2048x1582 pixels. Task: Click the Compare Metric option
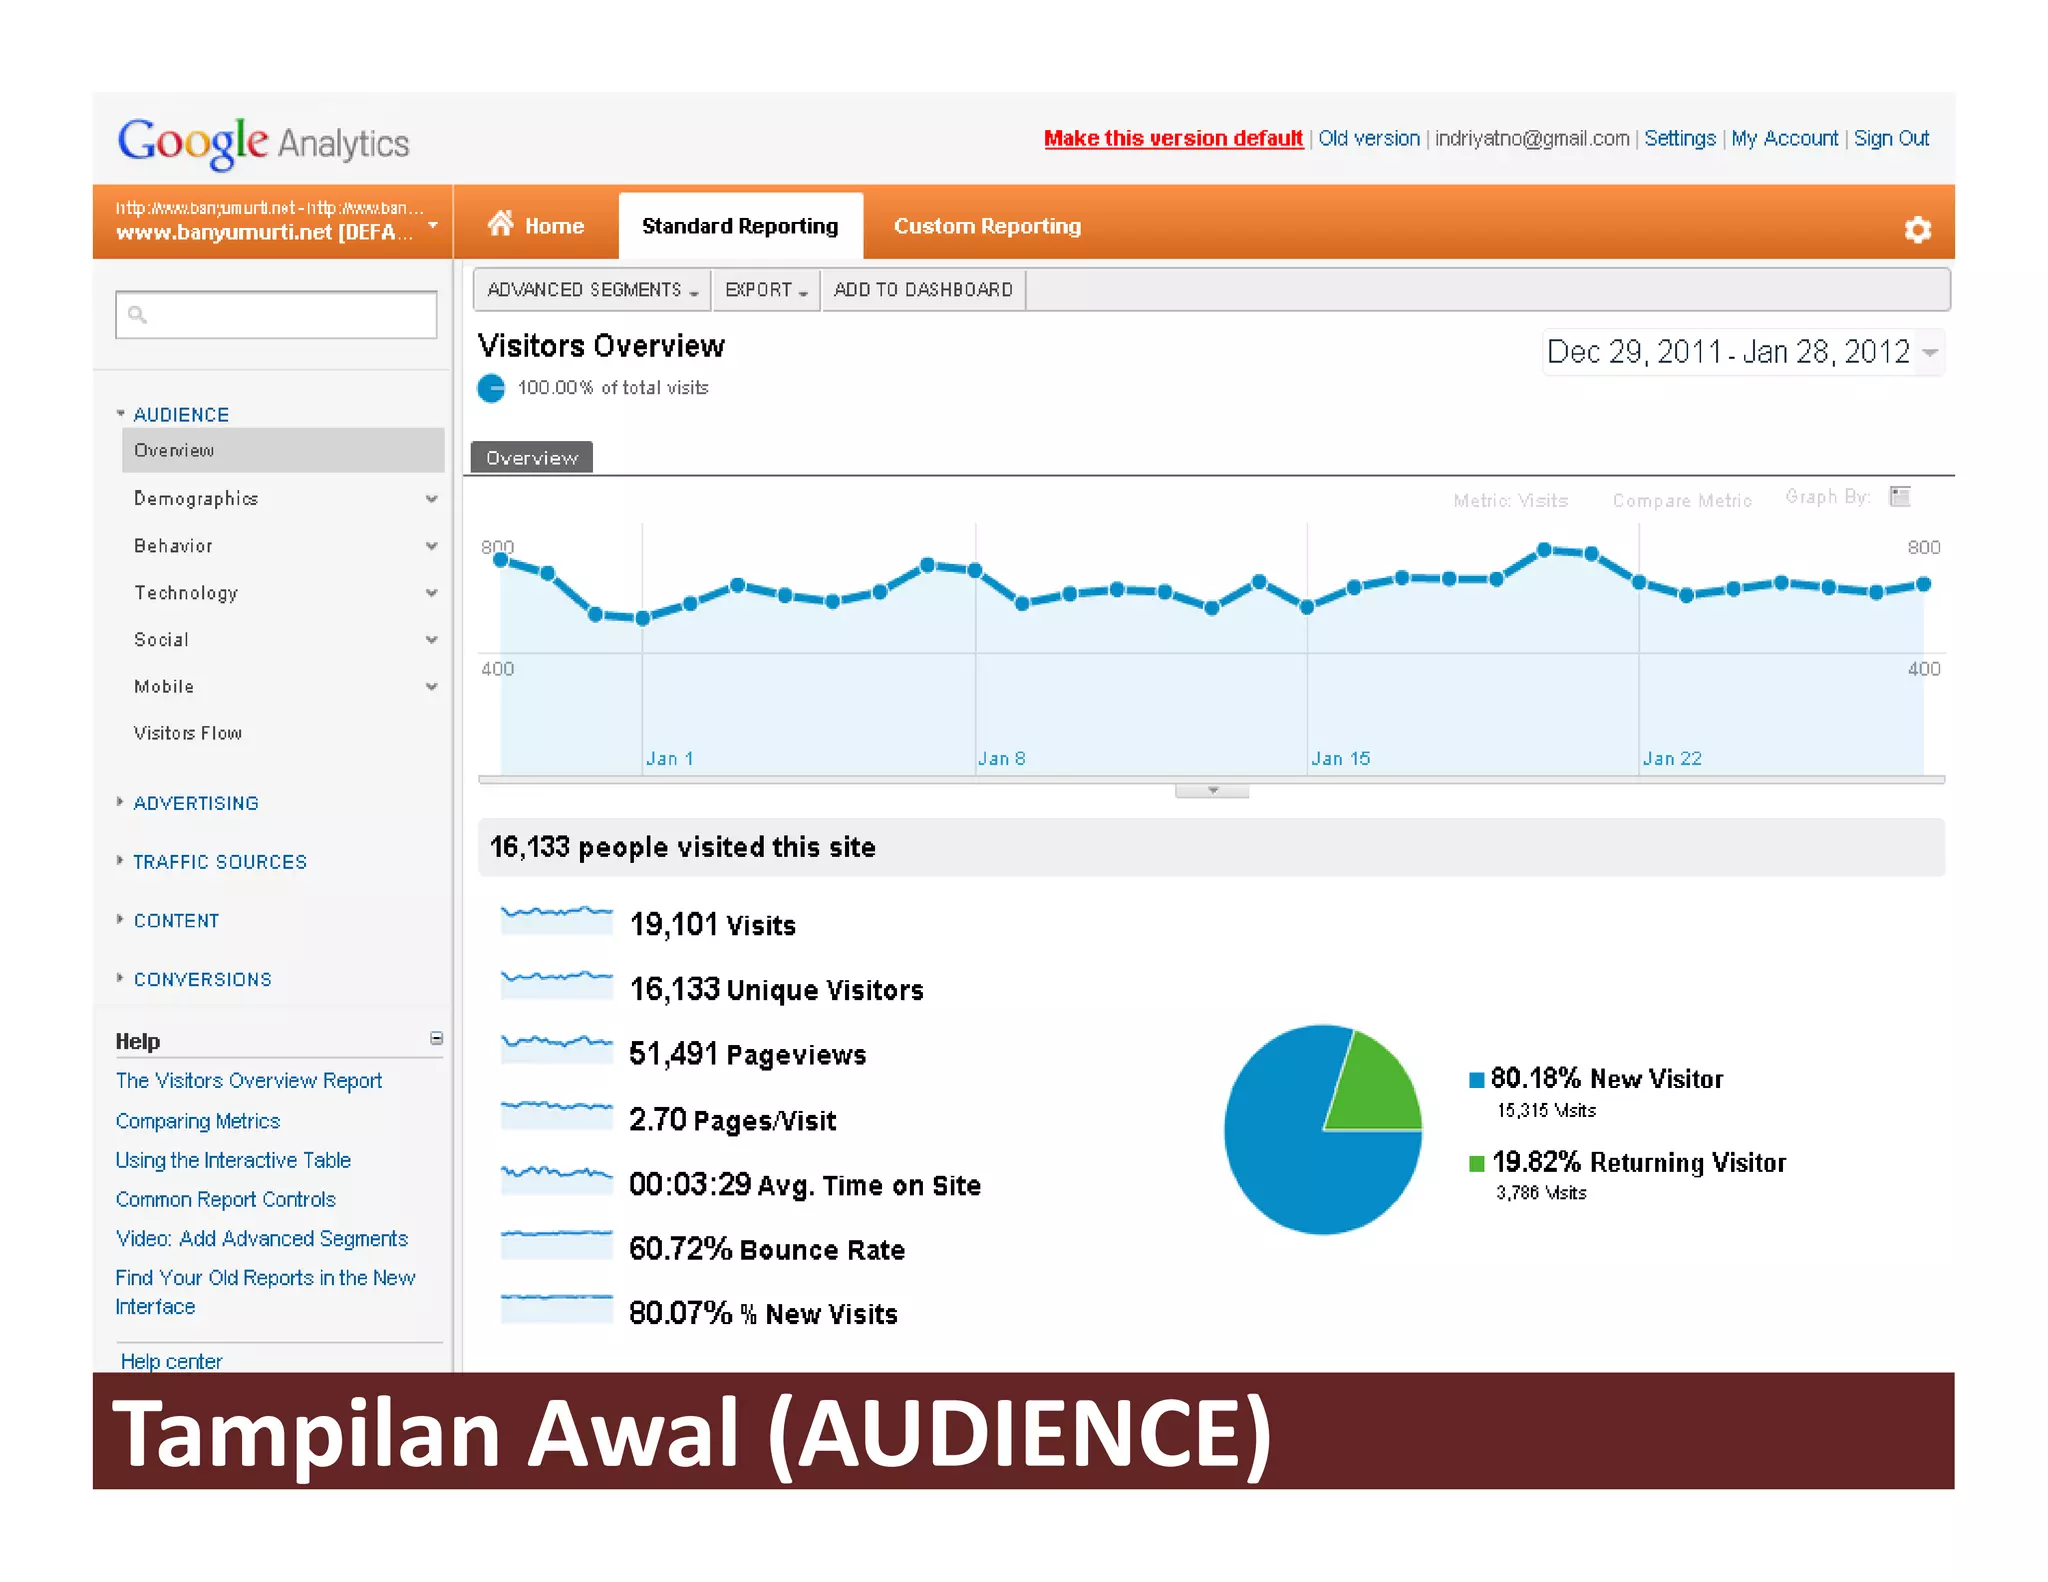(x=1682, y=500)
